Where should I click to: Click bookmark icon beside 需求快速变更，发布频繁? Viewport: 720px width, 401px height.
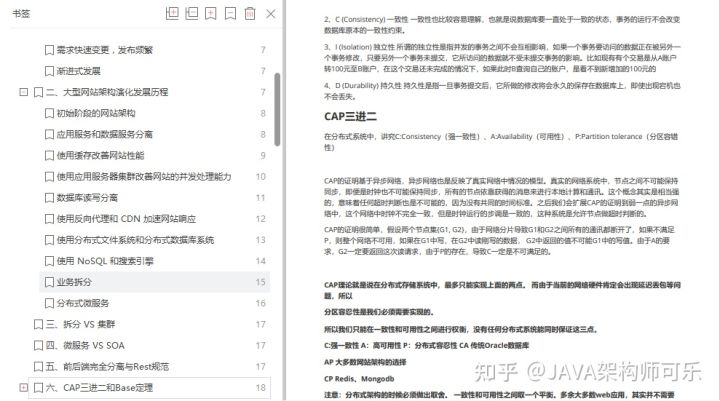49,50
